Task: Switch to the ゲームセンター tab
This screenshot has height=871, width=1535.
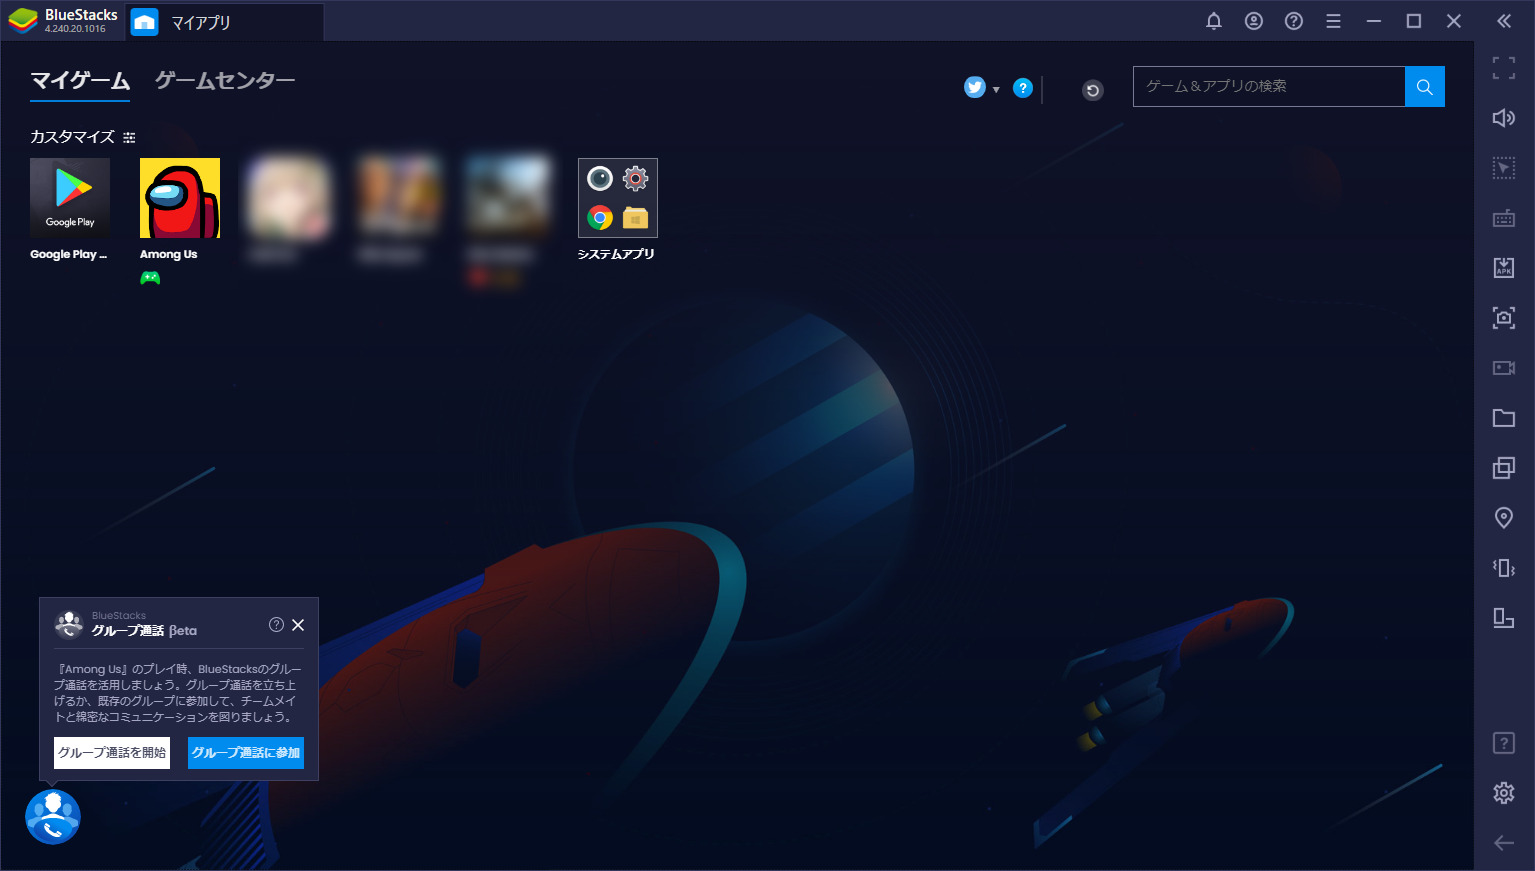Action: pos(225,81)
